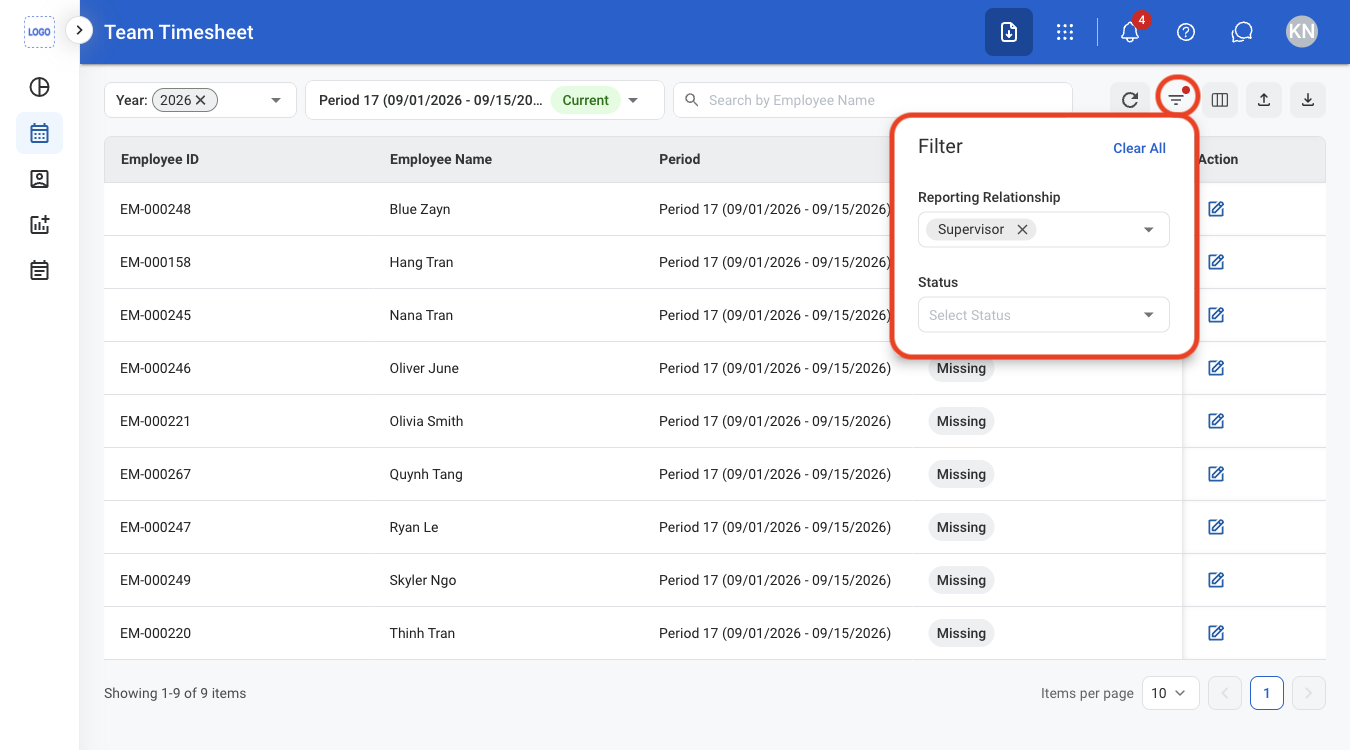Open notifications bell with 4 alerts
This screenshot has width=1350, height=750.
coord(1130,32)
